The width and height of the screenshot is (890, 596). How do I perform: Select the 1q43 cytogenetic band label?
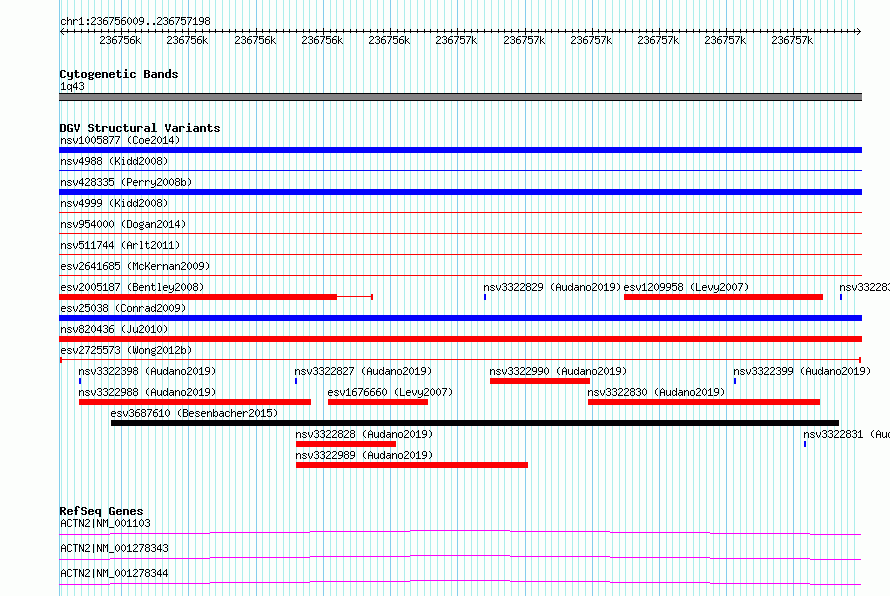[x=72, y=86]
